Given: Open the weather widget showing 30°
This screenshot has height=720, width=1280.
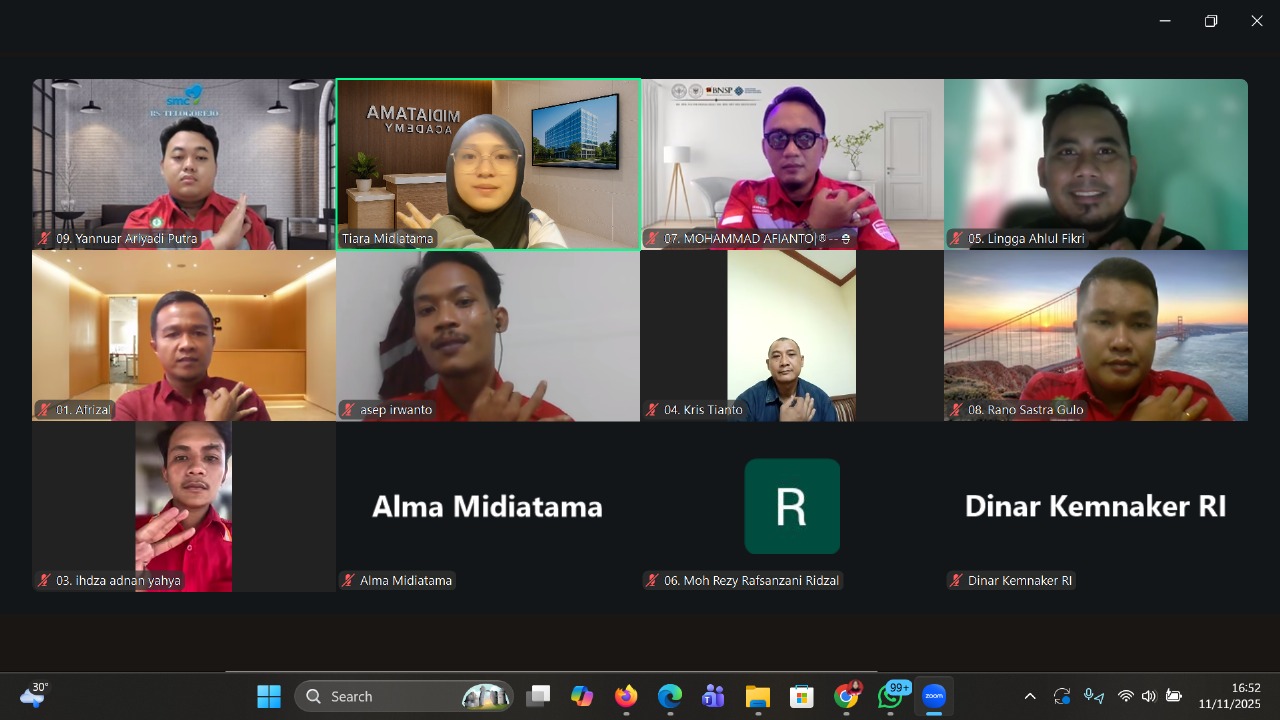Looking at the screenshot, I should point(33,695).
